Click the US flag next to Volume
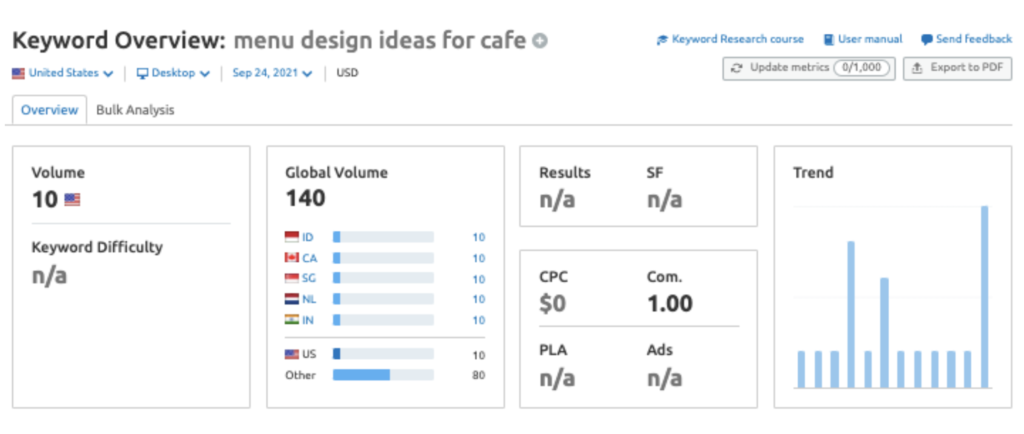This screenshot has width=1024, height=434. click(x=72, y=200)
